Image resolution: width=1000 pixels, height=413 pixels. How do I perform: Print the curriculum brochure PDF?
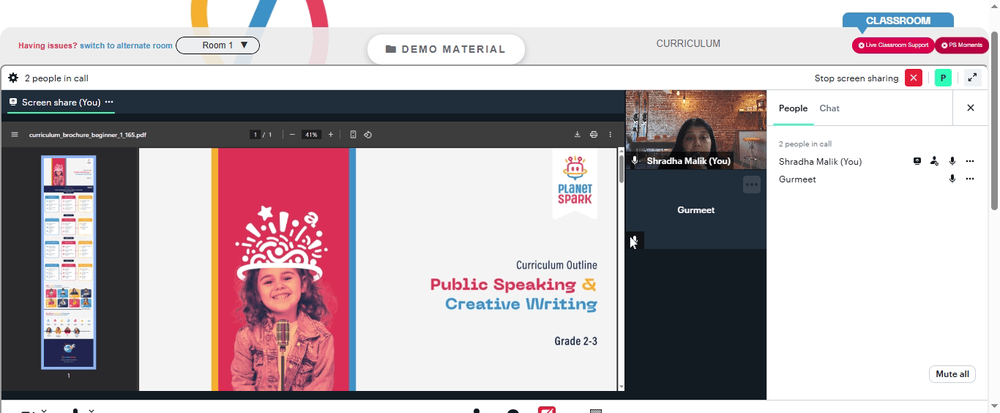594,134
